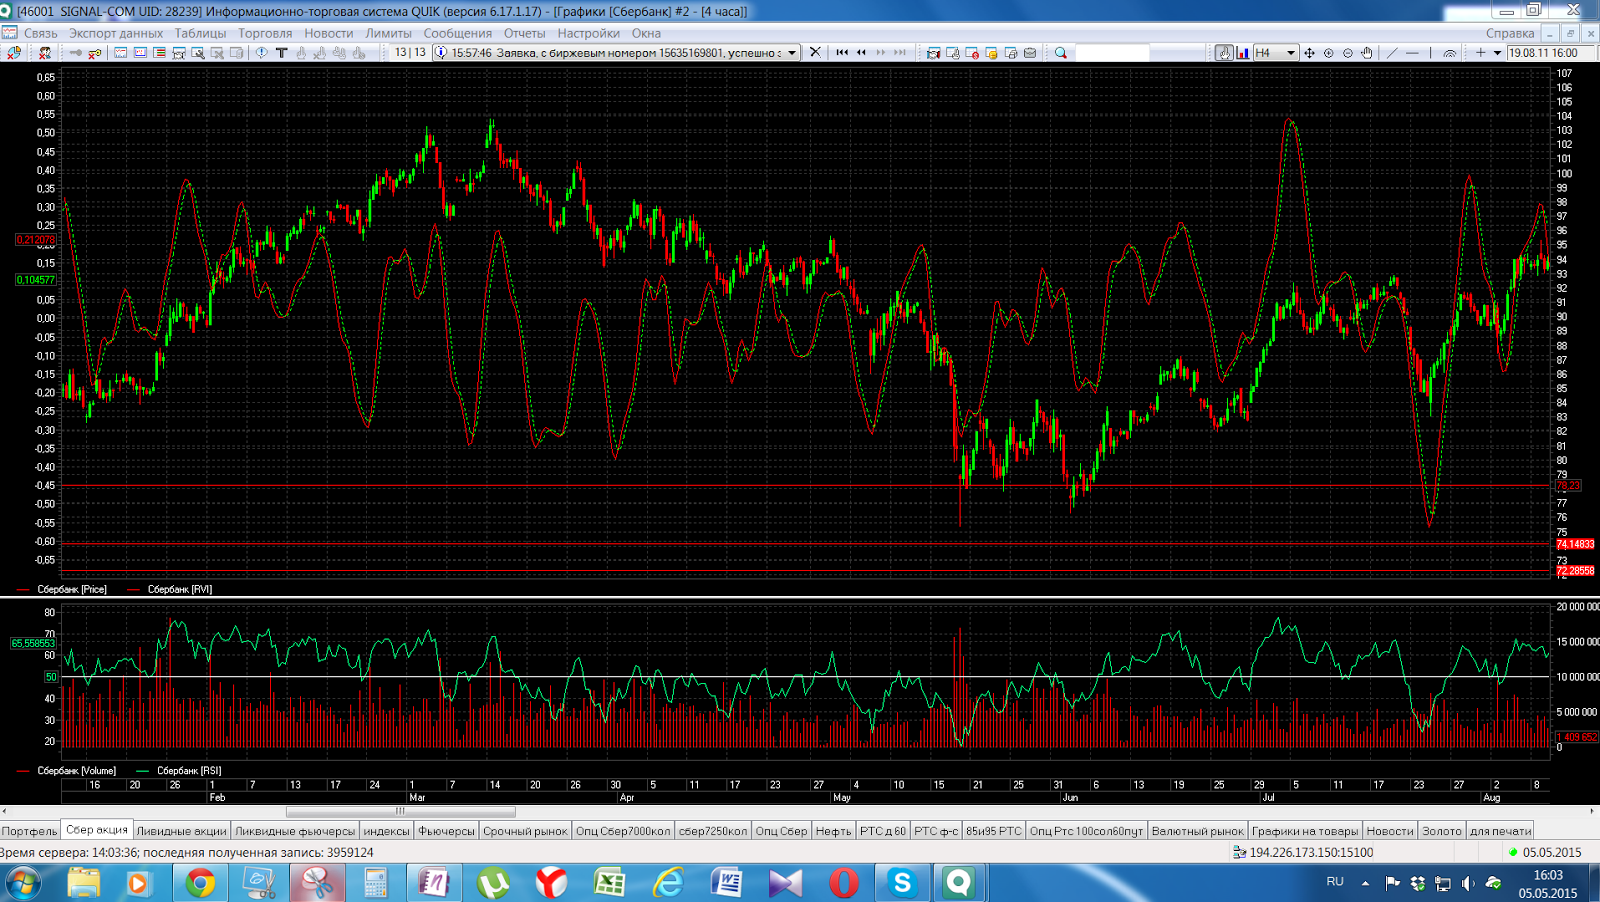Click Сбербанк [RSI] legend label
1600x902 pixels.
click(189, 770)
